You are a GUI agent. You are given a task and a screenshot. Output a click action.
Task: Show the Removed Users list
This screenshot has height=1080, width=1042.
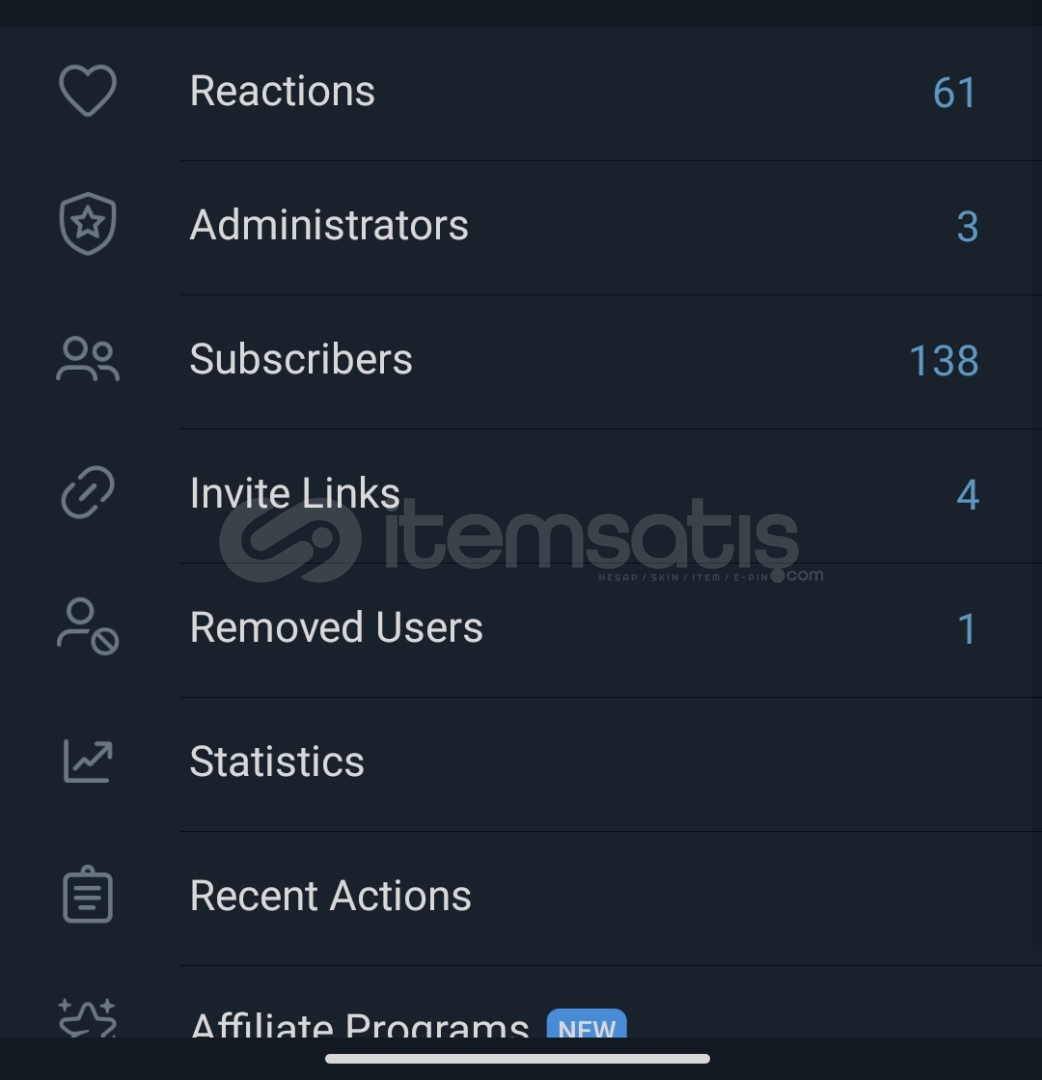coord(521,630)
